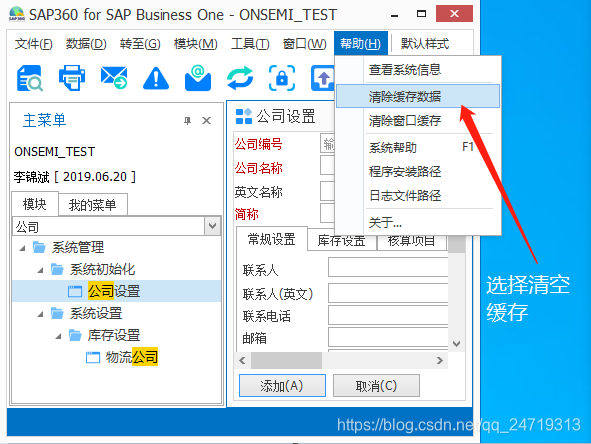591x444 pixels.
Task: Click the vertical scrollbar down arrow
Action: pos(456,344)
